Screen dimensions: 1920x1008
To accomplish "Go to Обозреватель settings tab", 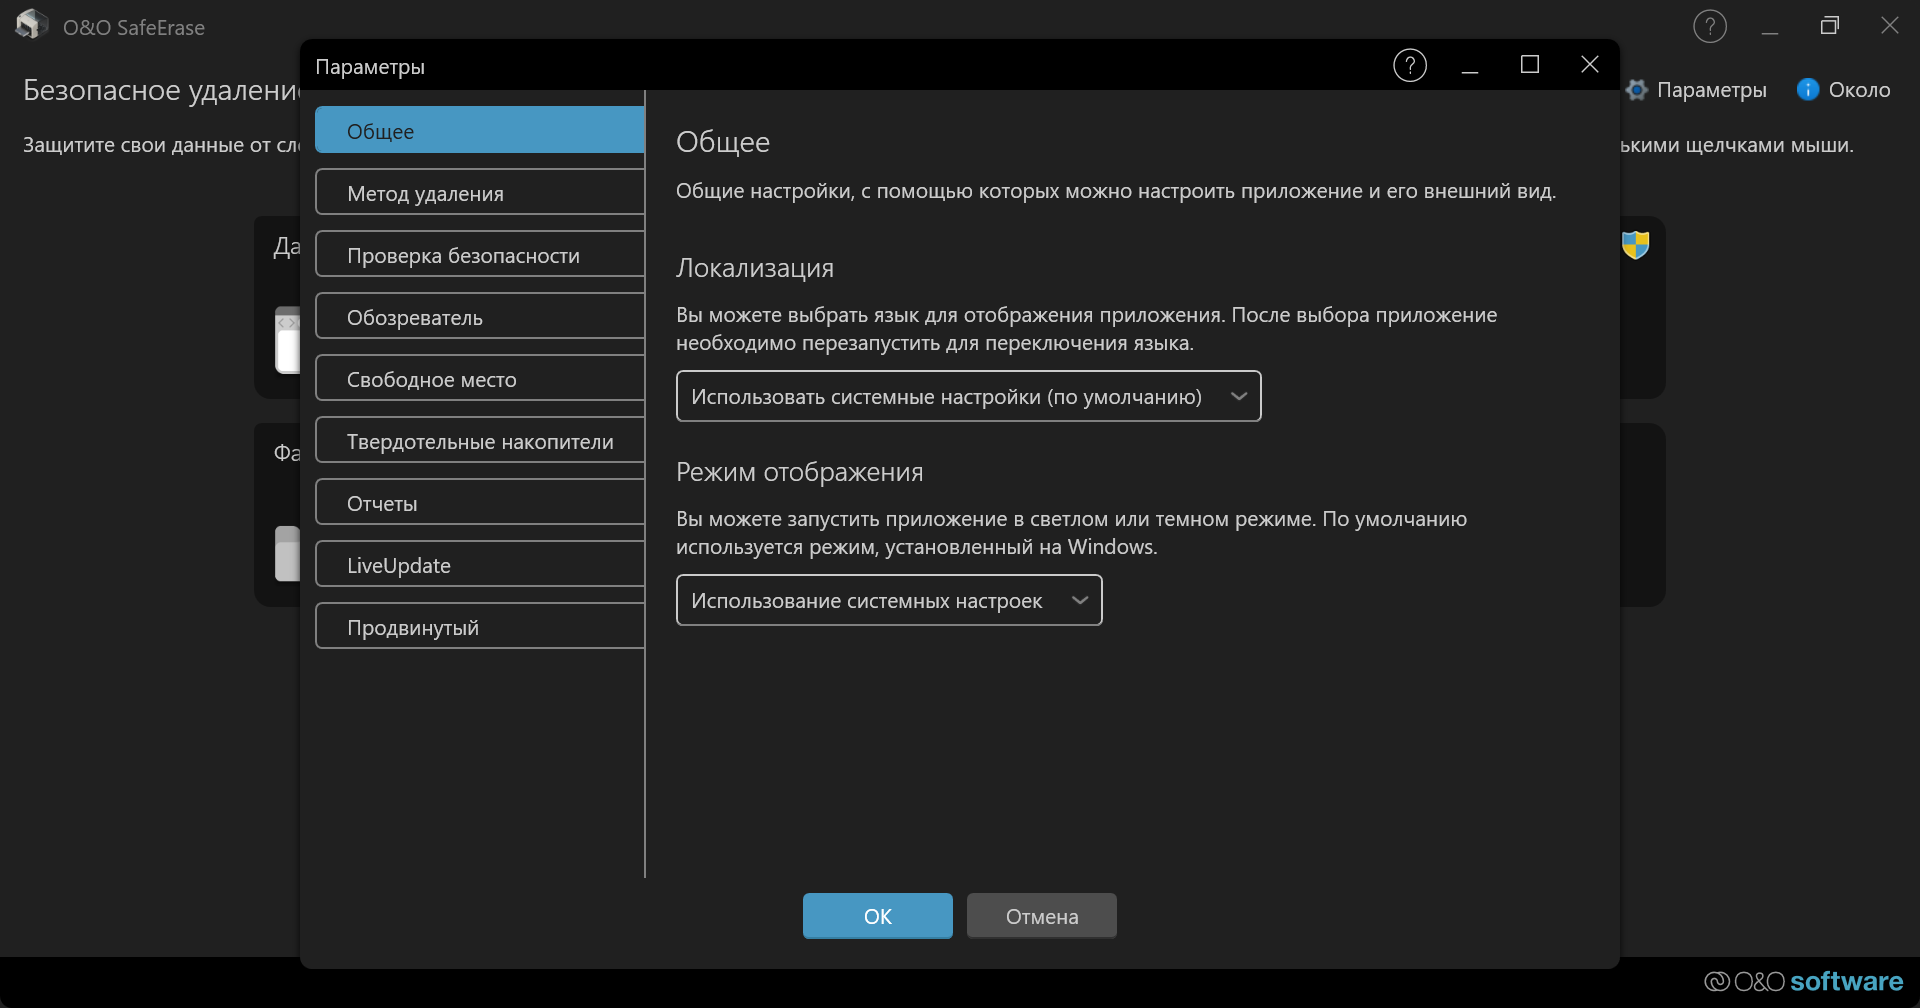I will coord(479,317).
